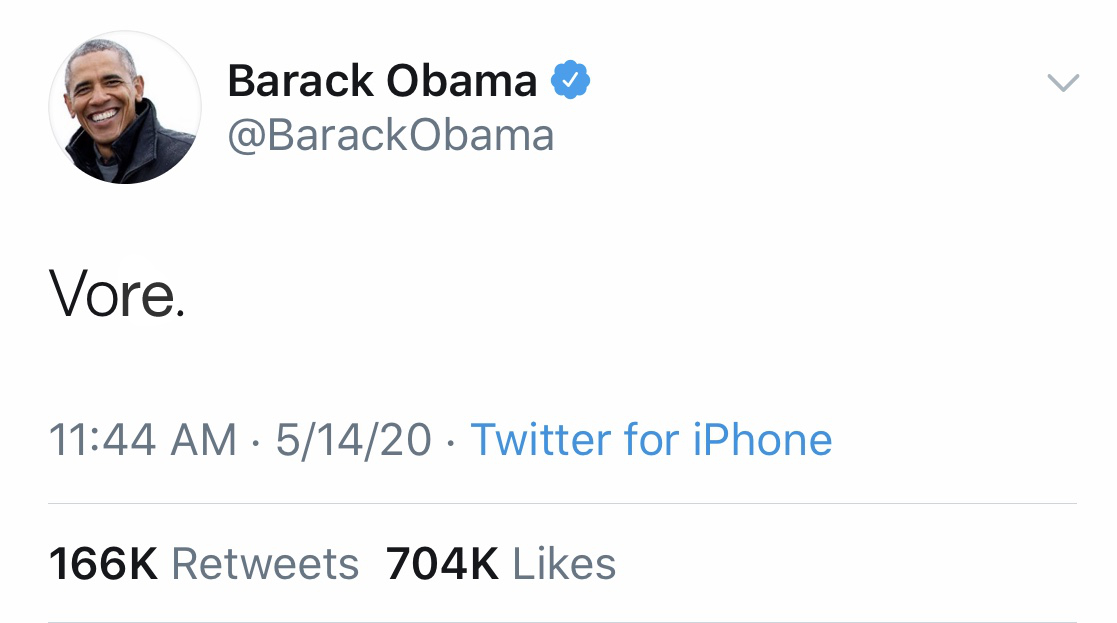1117x623 pixels.
Task: View the 166K retweet count number
Action: point(102,564)
